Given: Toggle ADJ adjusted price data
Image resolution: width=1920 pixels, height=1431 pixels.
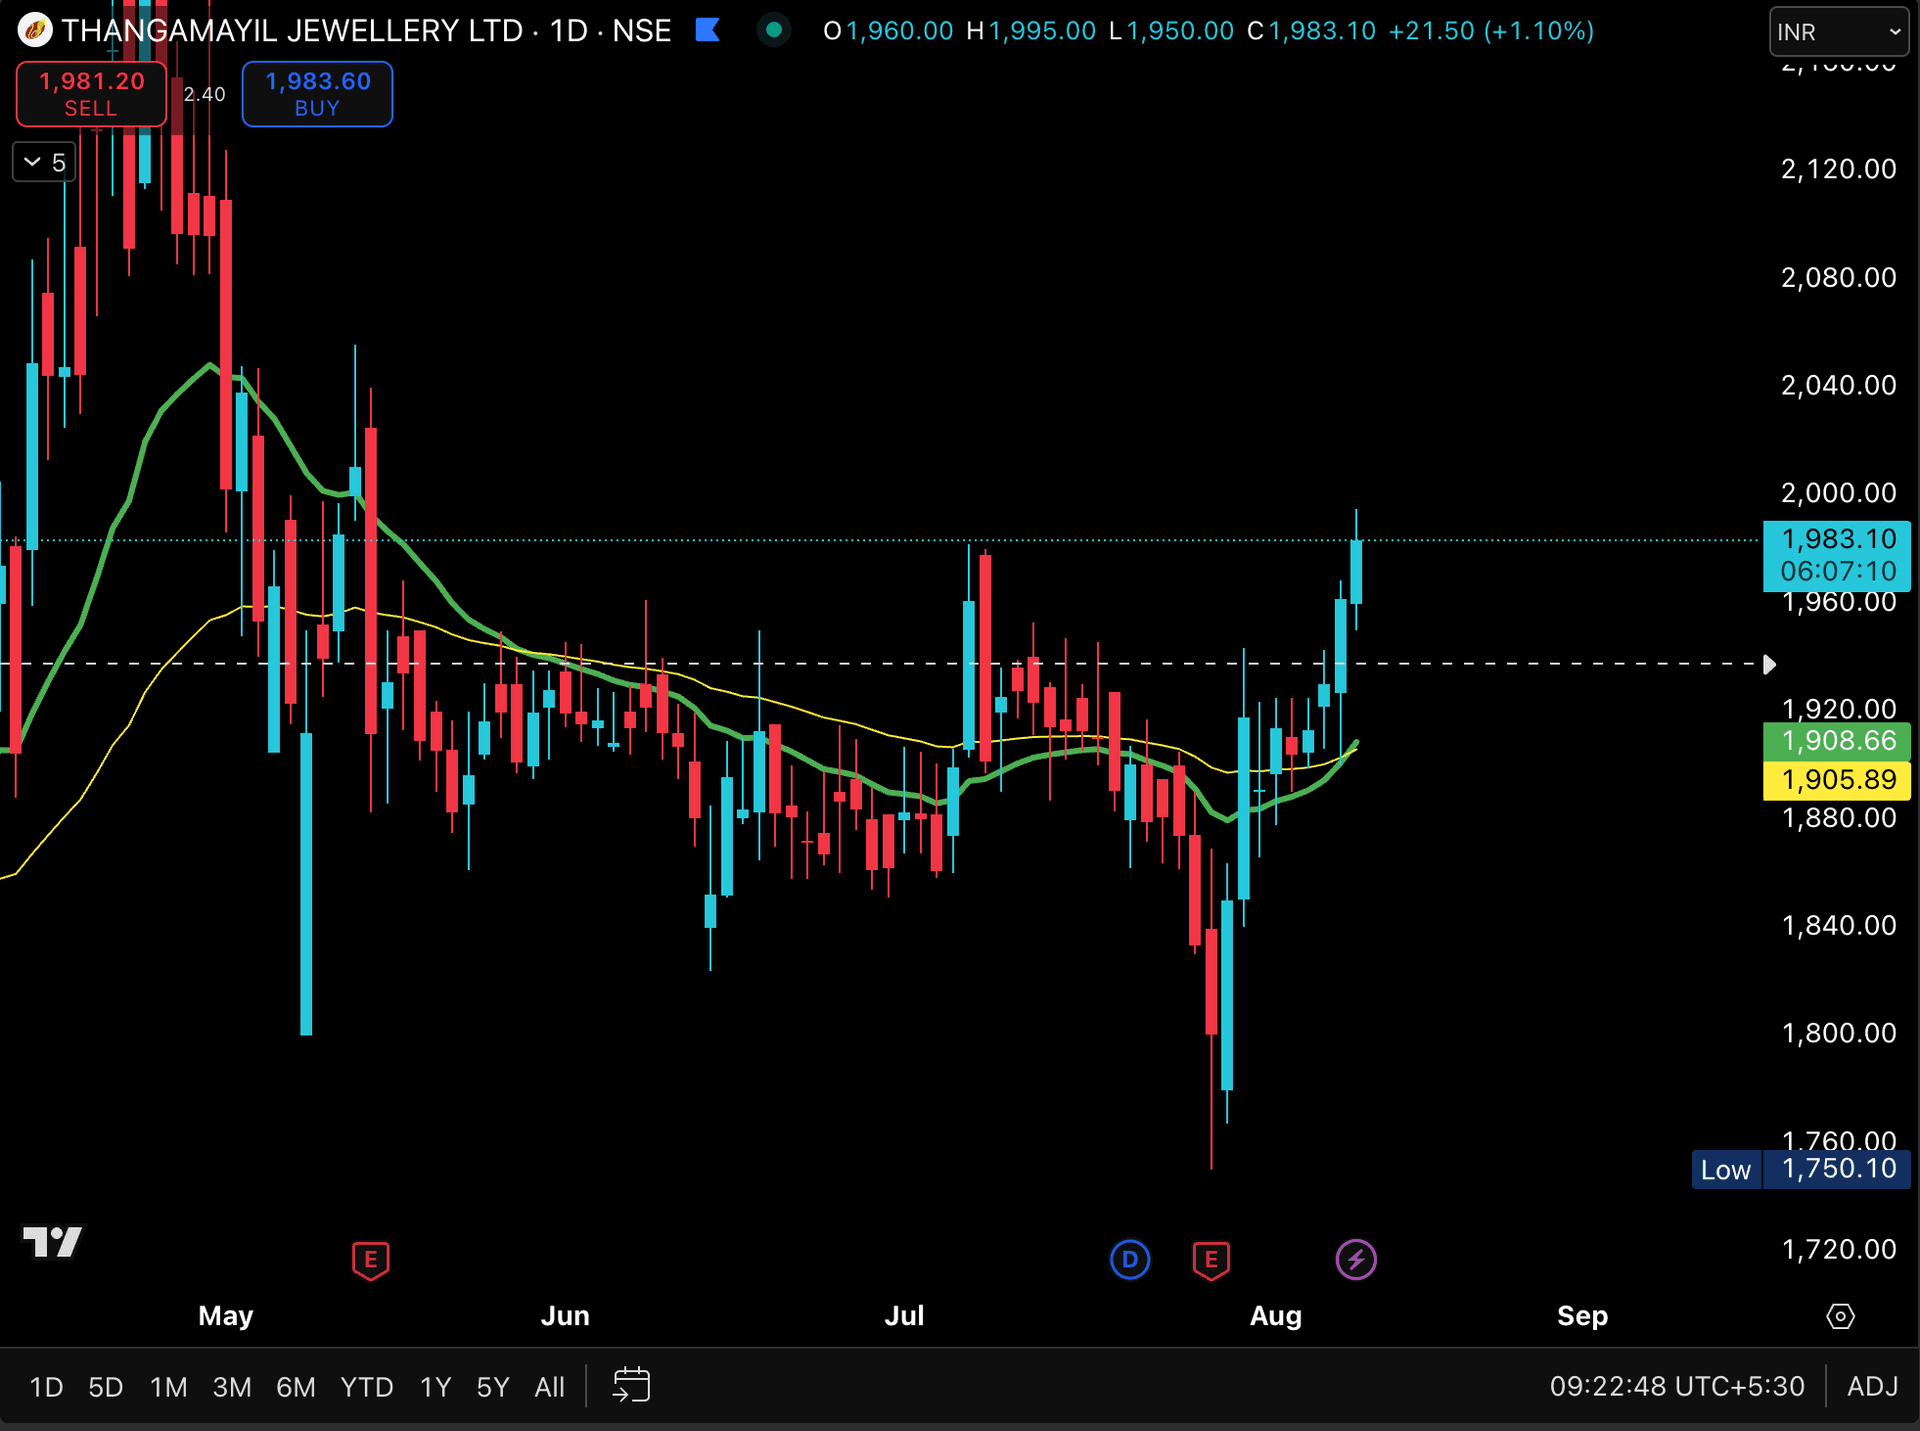Looking at the screenshot, I should [1872, 1387].
